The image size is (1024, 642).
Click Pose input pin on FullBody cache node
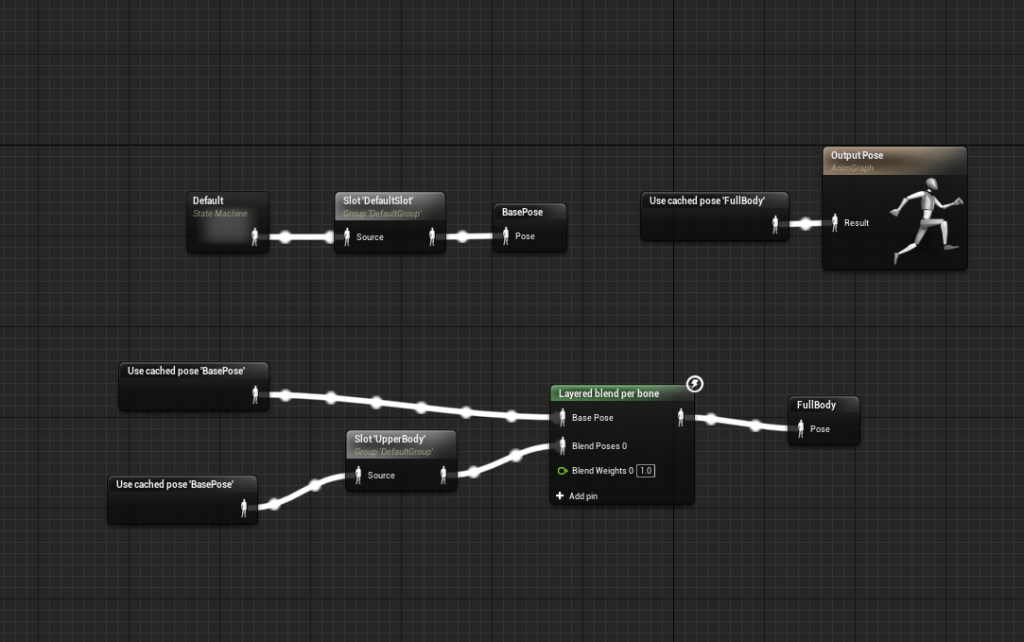pyautogui.click(x=800, y=429)
